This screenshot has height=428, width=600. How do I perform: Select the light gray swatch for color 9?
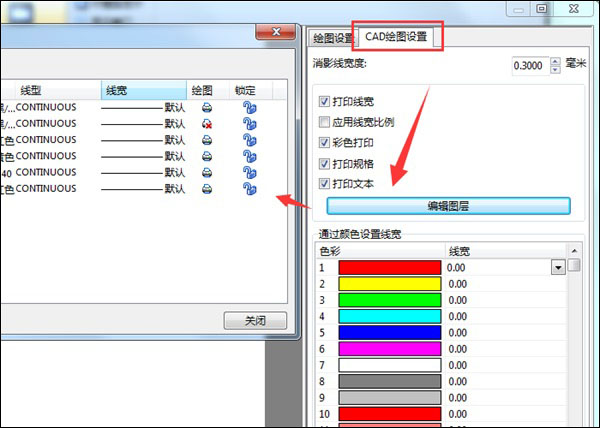pos(390,398)
